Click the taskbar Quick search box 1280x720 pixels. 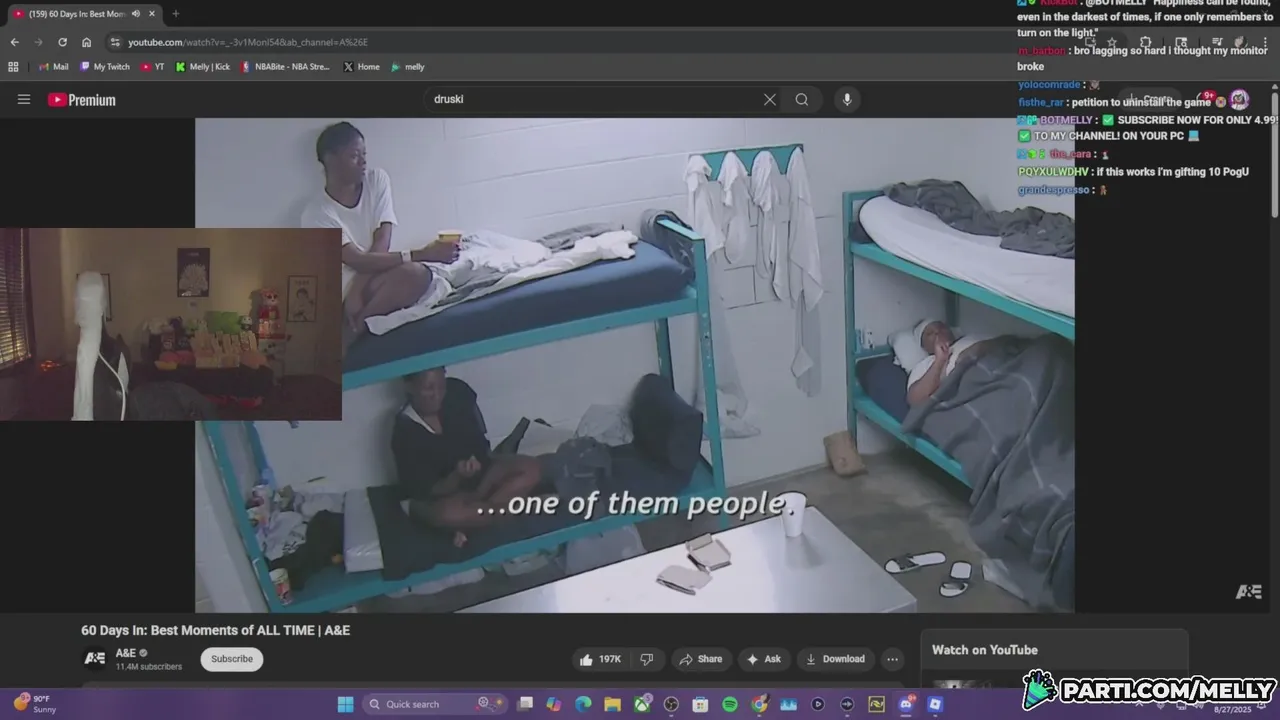tap(435, 704)
